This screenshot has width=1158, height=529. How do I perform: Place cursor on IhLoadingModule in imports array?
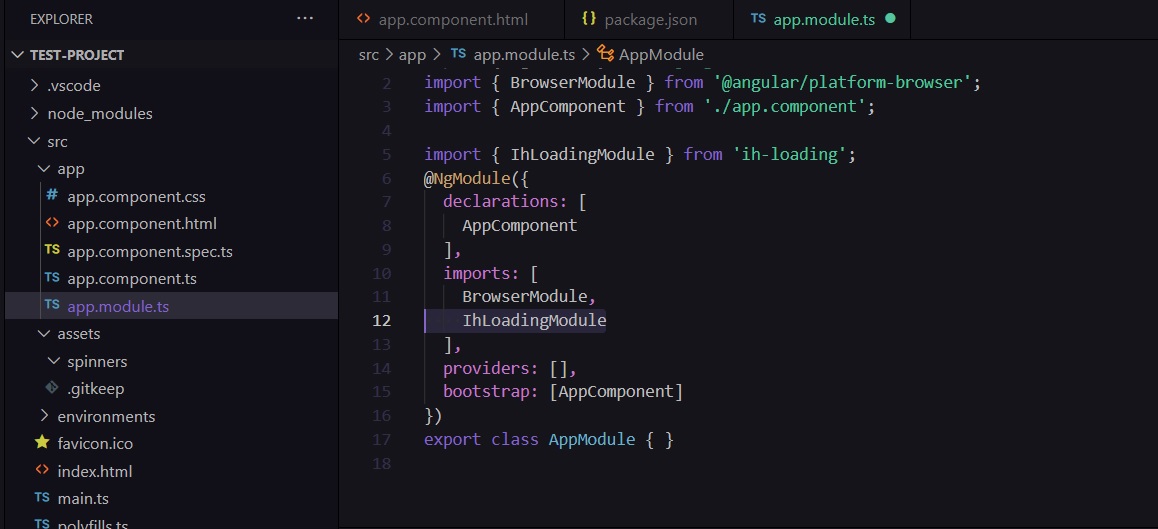point(534,320)
